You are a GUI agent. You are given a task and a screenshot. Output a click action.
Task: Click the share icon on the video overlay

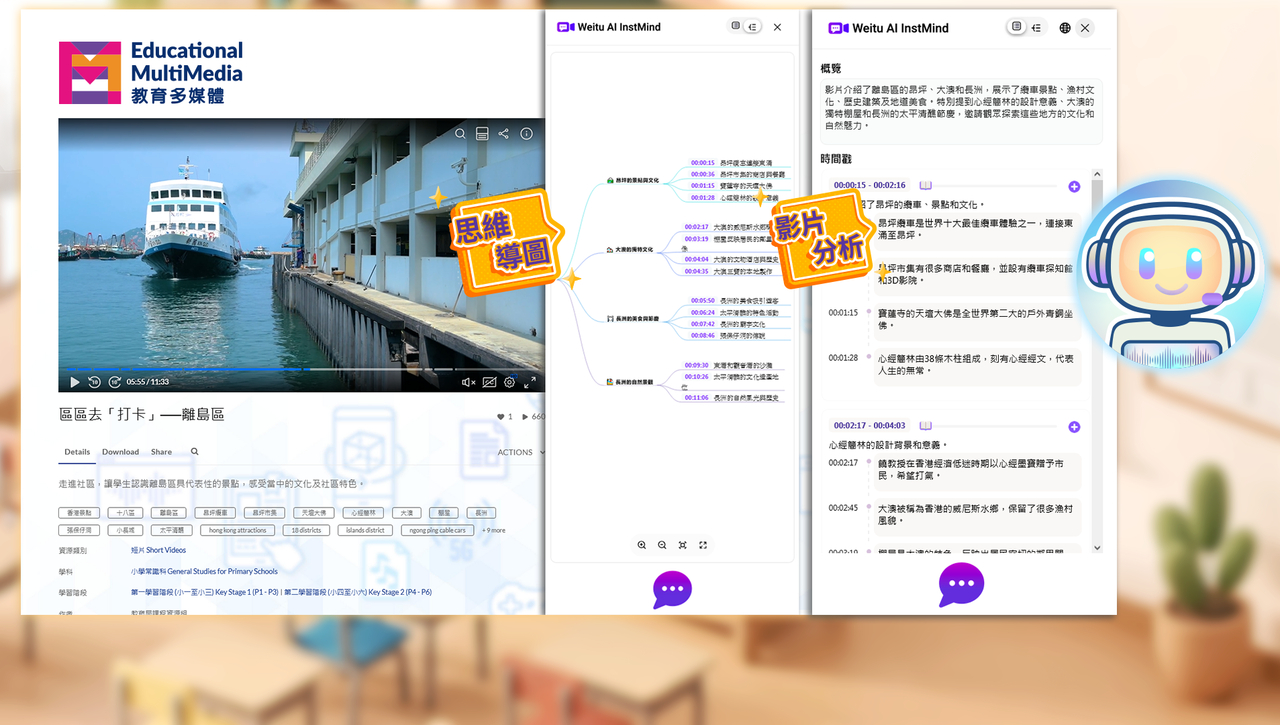click(504, 133)
